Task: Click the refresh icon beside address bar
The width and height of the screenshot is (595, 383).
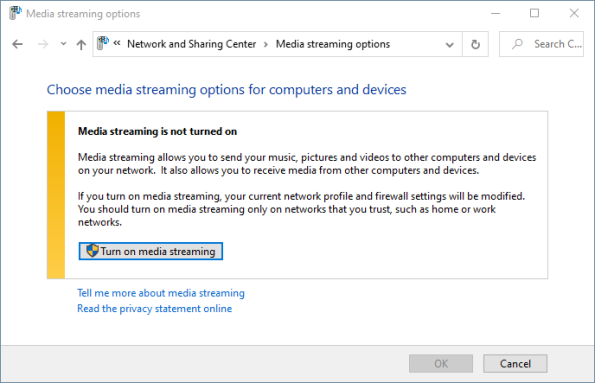Action: point(475,44)
